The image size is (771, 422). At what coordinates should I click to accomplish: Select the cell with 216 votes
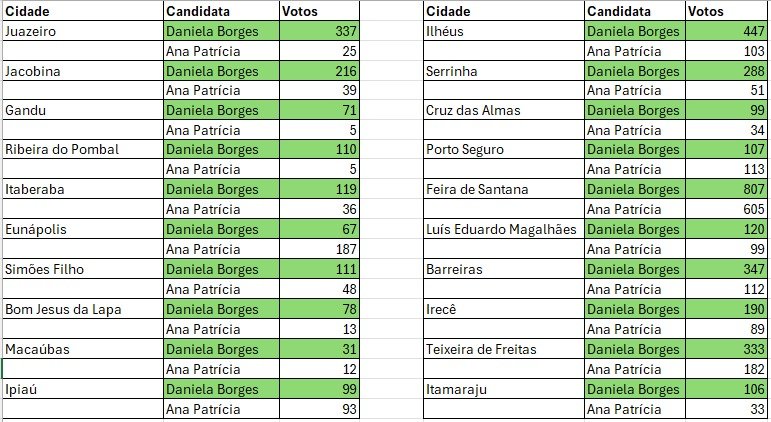(320, 71)
